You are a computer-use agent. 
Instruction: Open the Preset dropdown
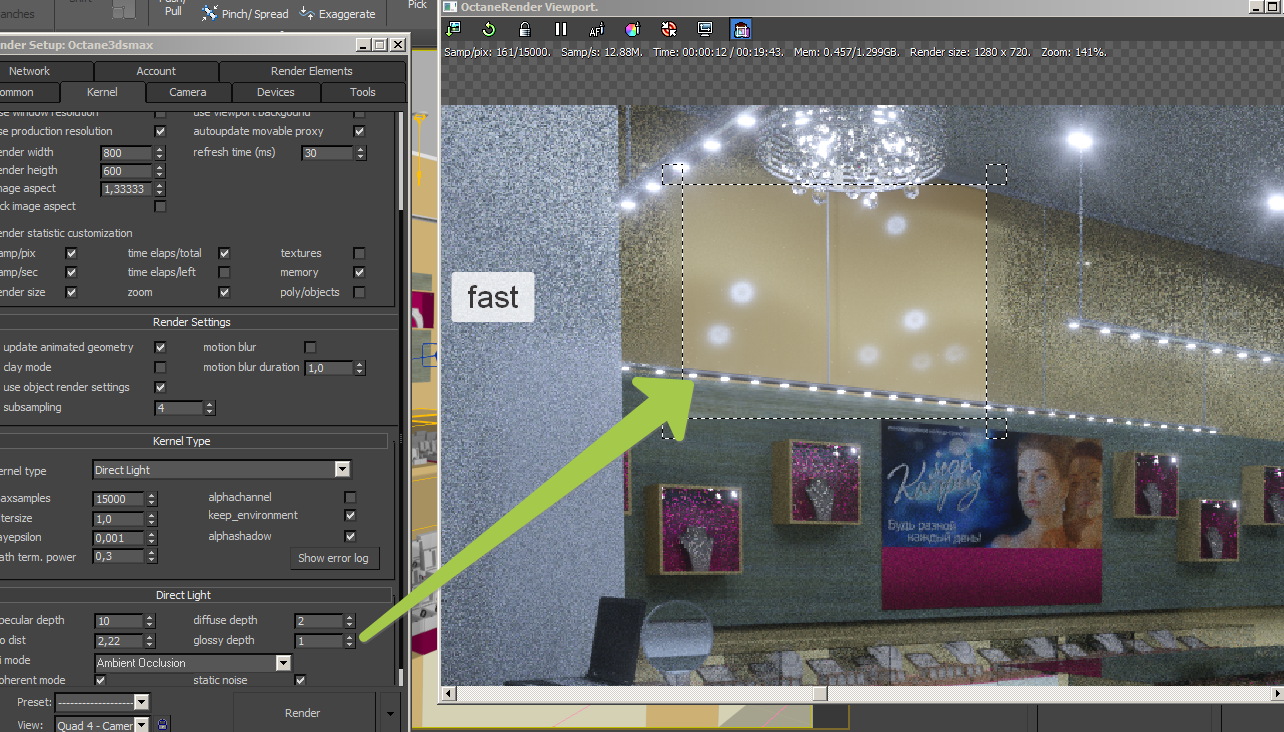[102, 702]
